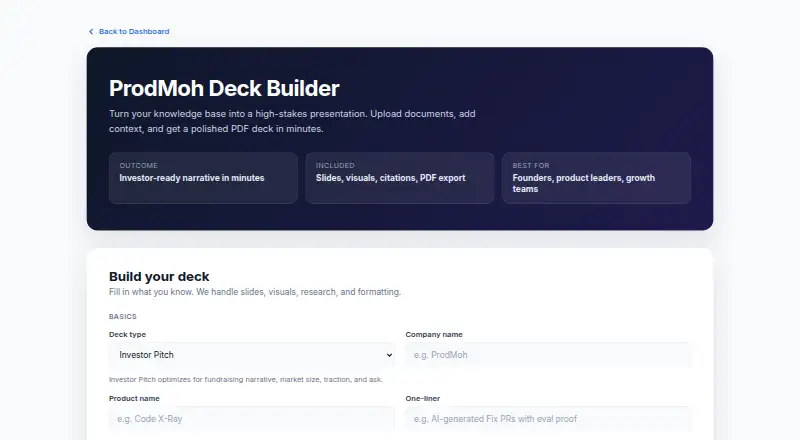Screen dimensions: 800x440
Task: Click the Company name input field
Action: point(548,355)
